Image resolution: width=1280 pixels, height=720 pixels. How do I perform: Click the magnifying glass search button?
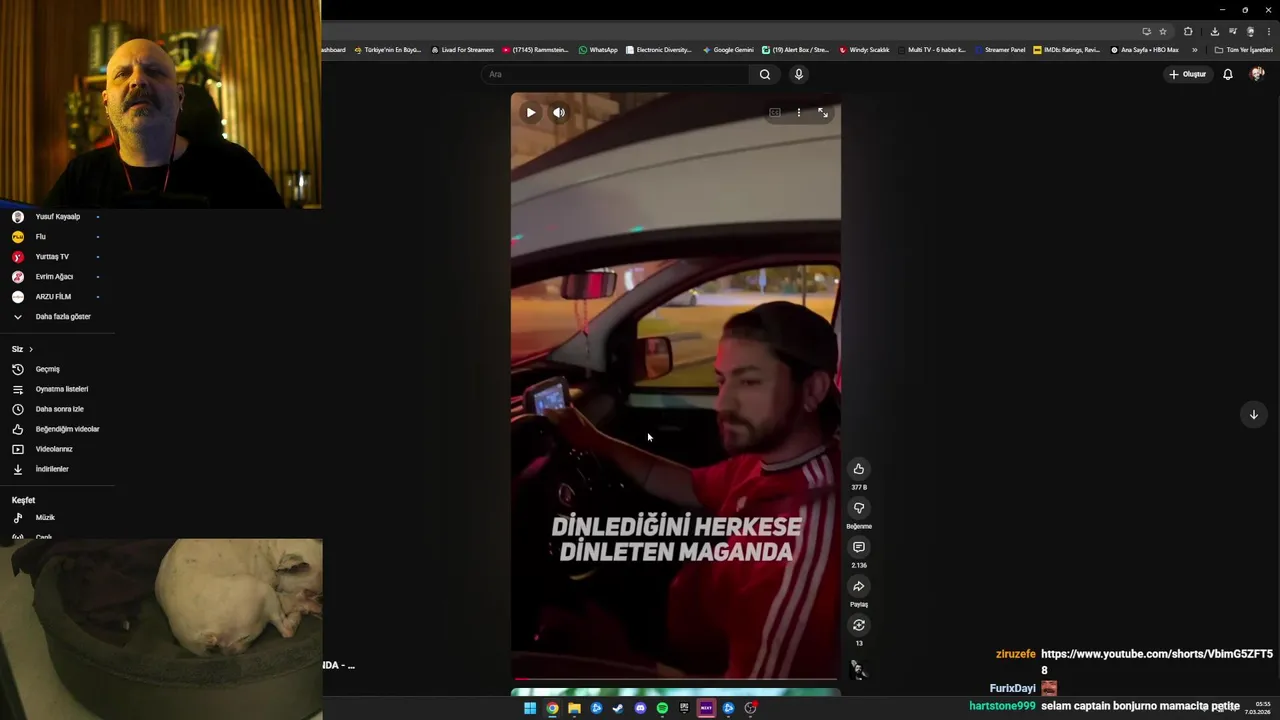[x=765, y=74]
